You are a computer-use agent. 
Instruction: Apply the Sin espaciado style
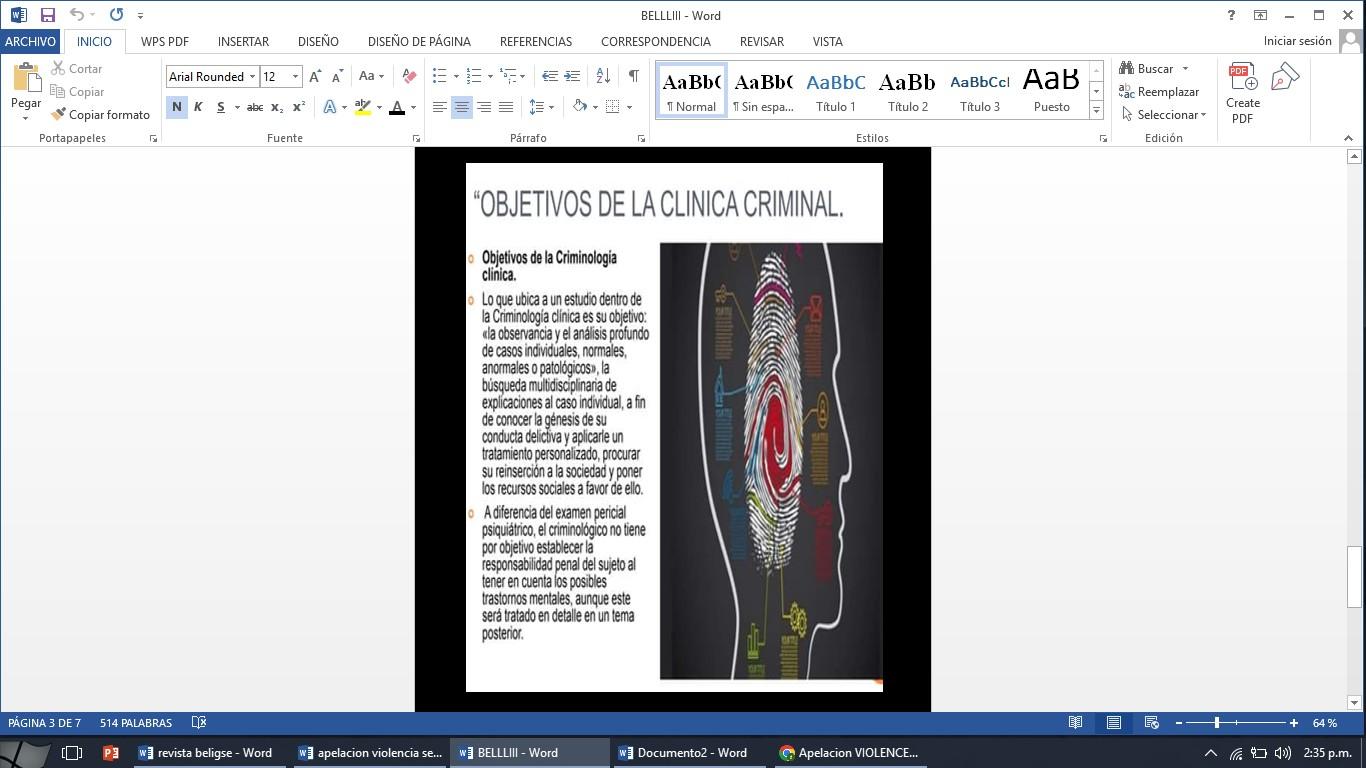coord(763,90)
